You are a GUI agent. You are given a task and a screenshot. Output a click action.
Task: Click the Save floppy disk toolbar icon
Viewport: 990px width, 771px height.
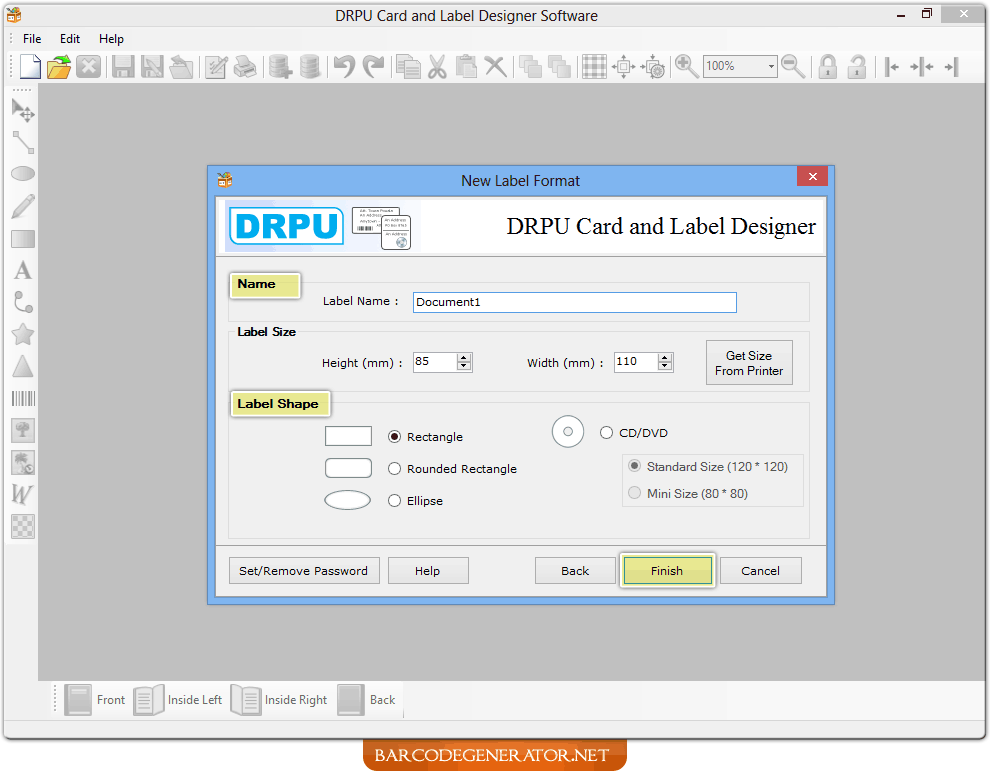(123, 66)
